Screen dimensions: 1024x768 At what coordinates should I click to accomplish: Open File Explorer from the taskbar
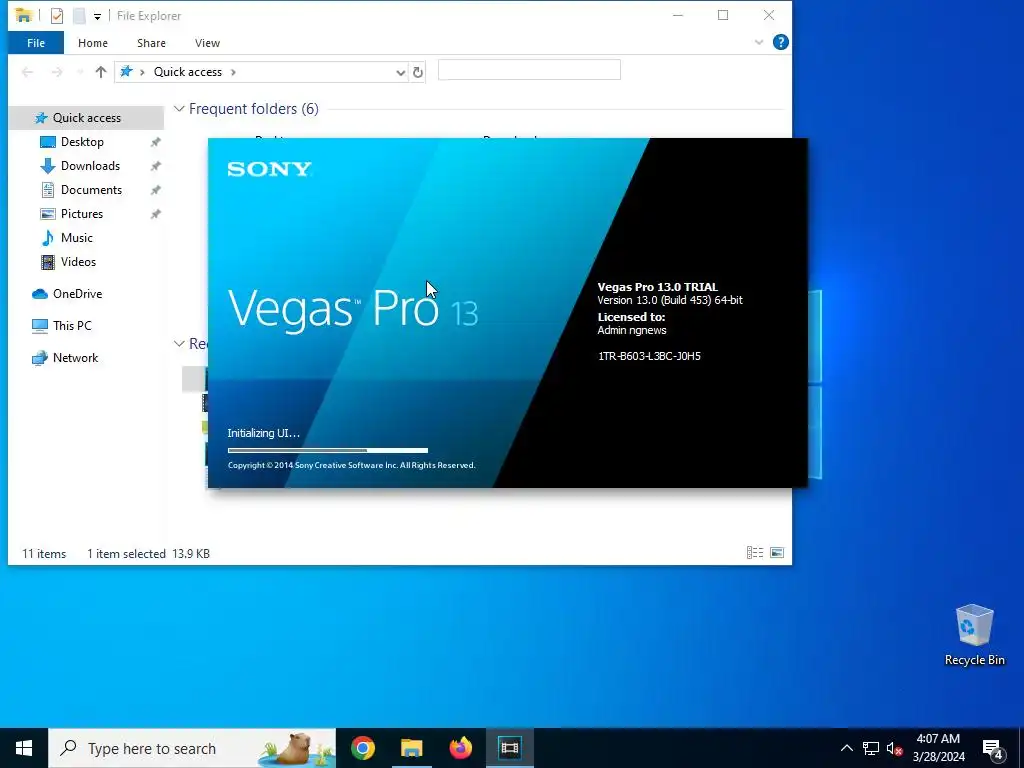tap(411, 748)
